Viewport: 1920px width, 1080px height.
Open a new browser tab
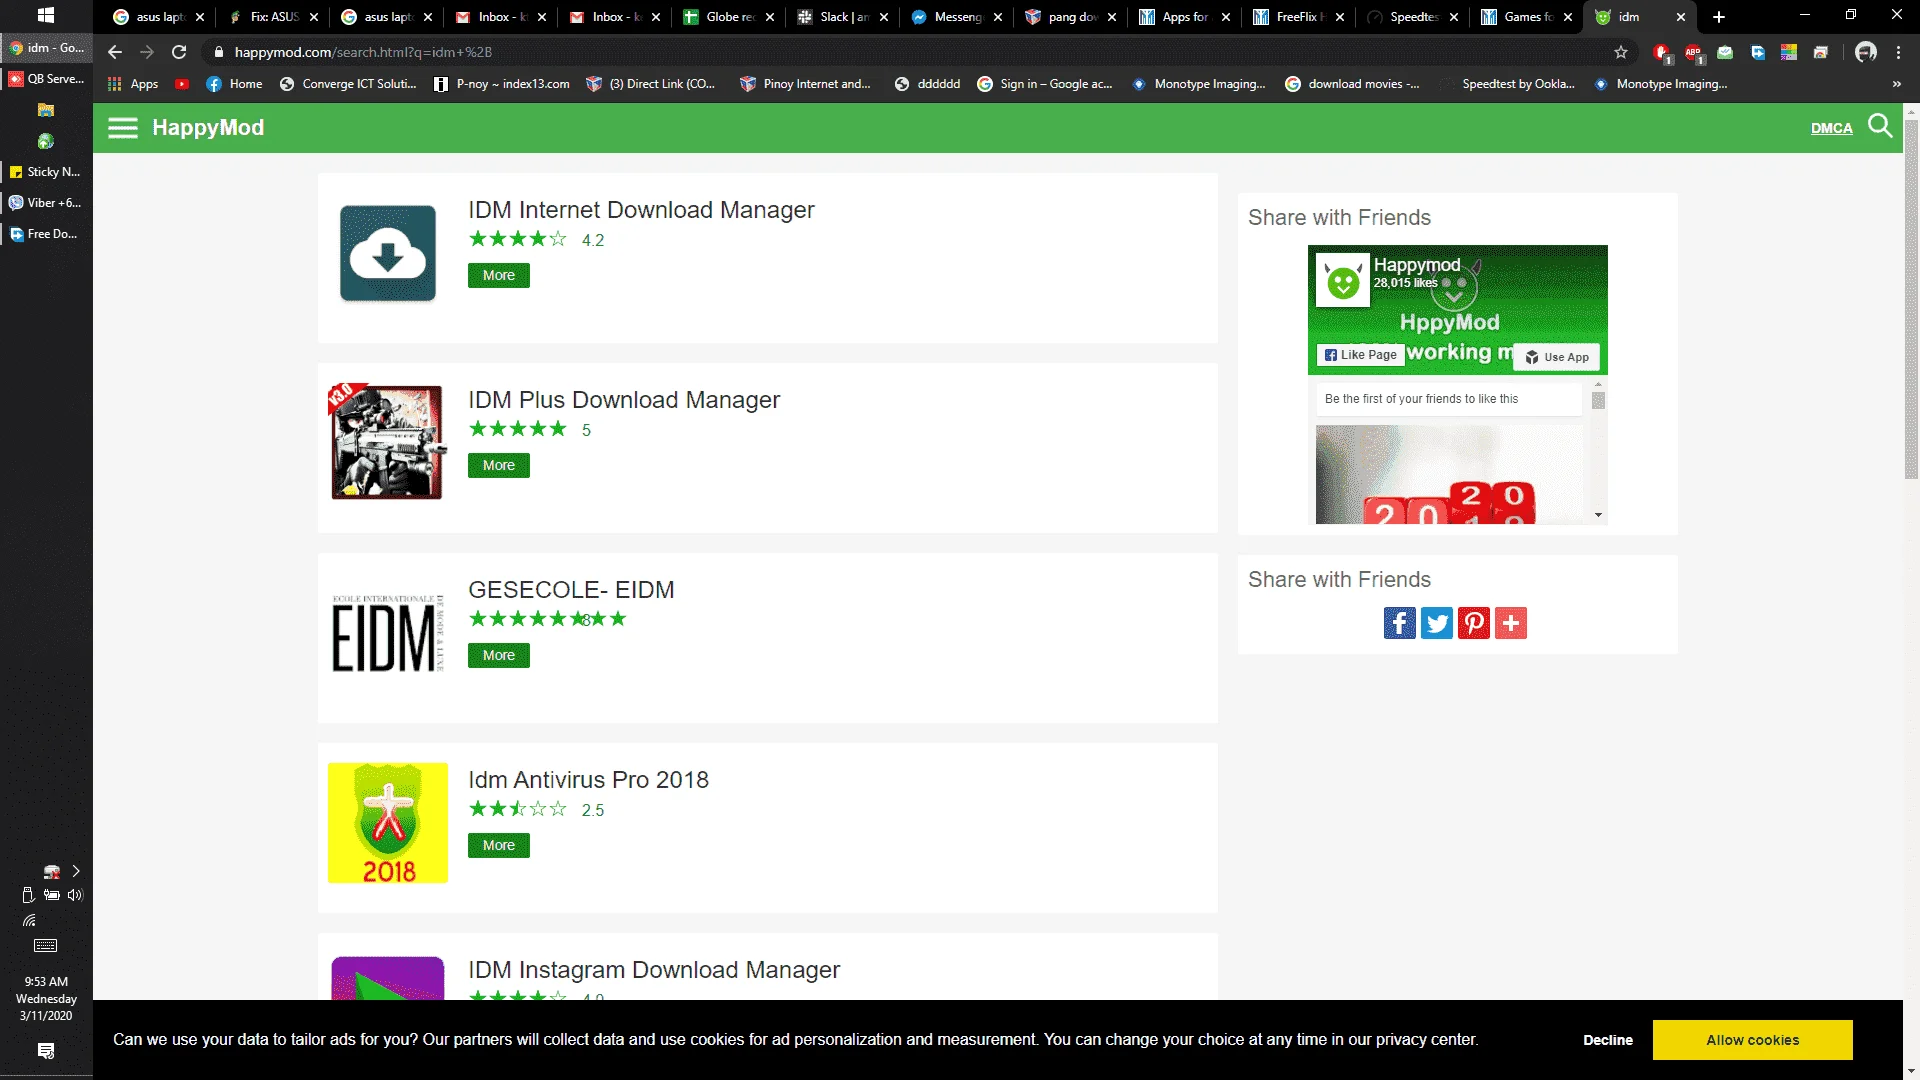1719,17
